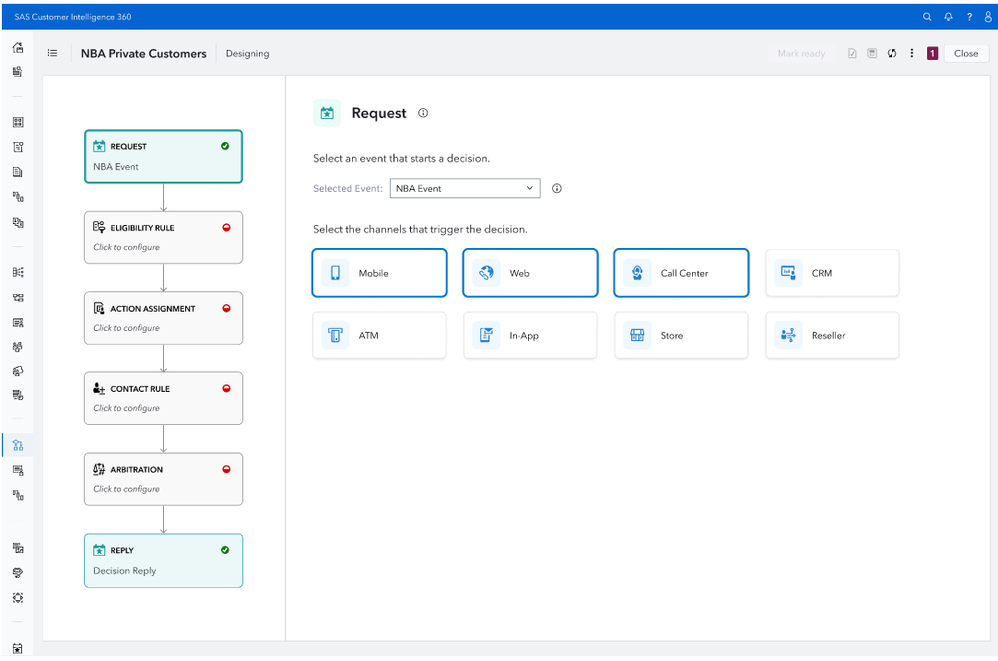Go to Home in the left sidebar
Screen dimensions: 998x661
pyautogui.click(x=18, y=48)
